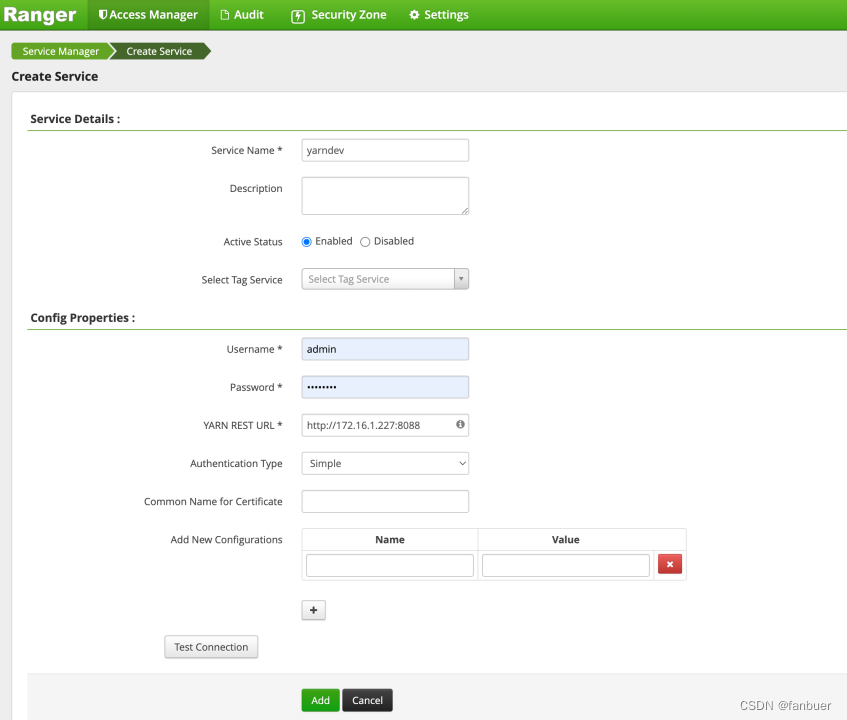Image resolution: width=847 pixels, height=720 pixels.
Task: Focus Common Name for Certificate field
Action: (x=385, y=501)
